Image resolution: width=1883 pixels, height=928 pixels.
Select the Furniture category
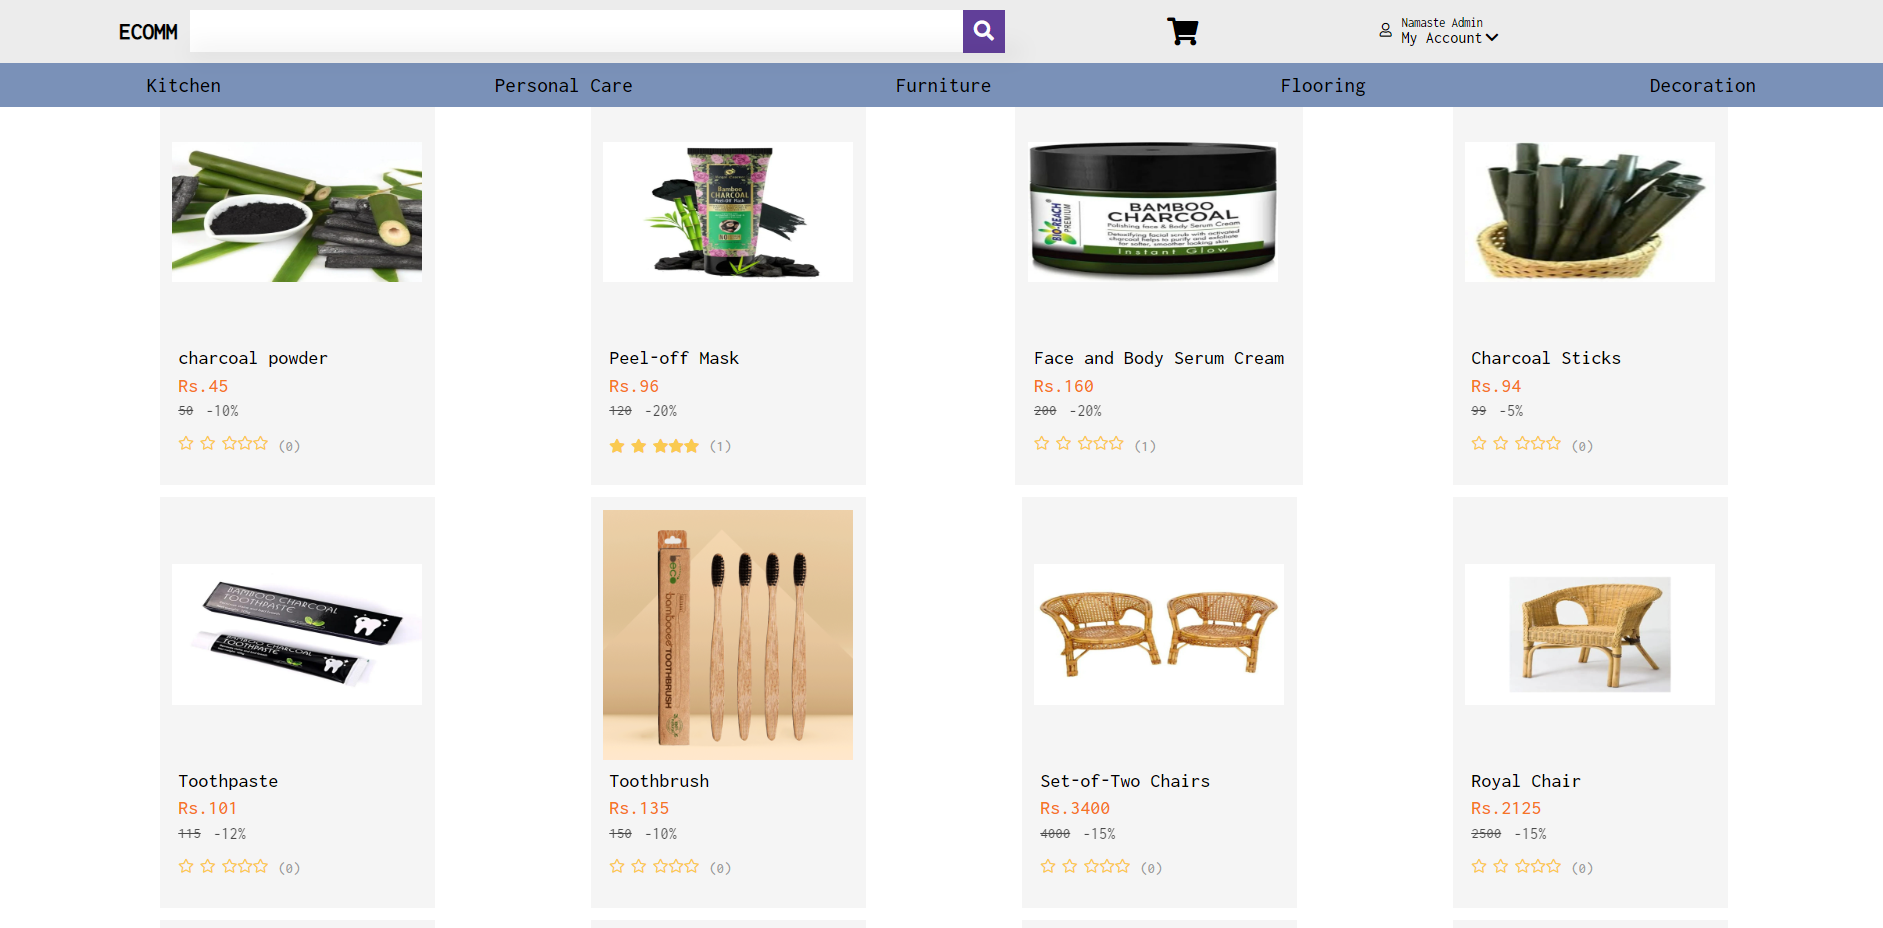coord(943,86)
